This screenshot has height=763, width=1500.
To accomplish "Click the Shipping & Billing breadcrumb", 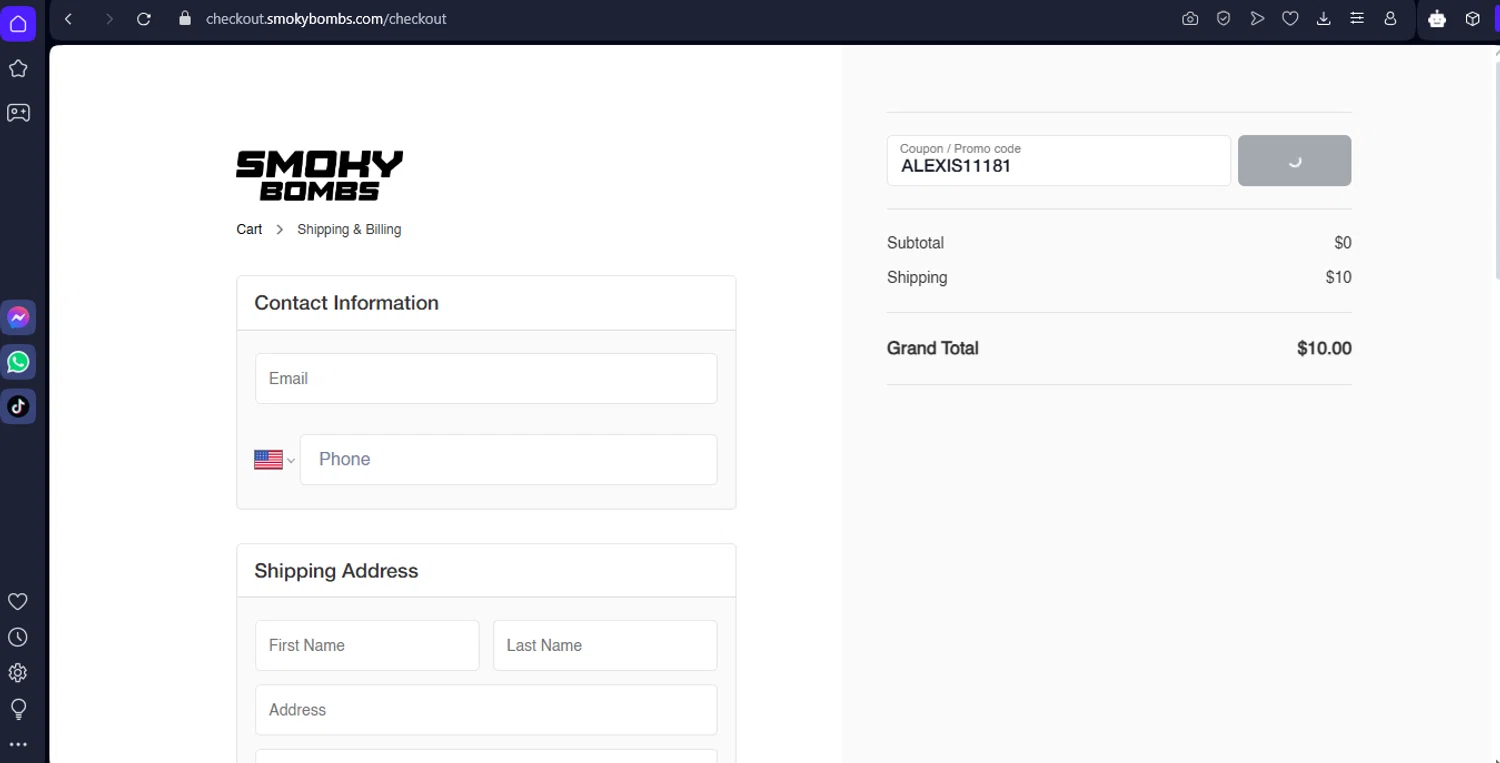I will click(x=349, y=229).
